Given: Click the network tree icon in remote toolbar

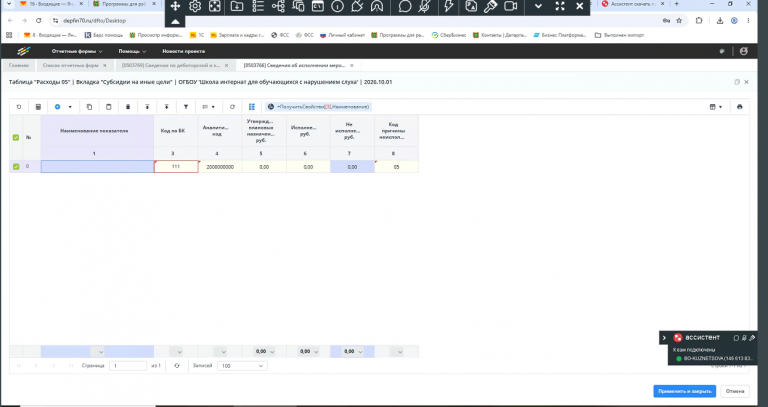Looking at the screenshot, I should coord(278,6).
